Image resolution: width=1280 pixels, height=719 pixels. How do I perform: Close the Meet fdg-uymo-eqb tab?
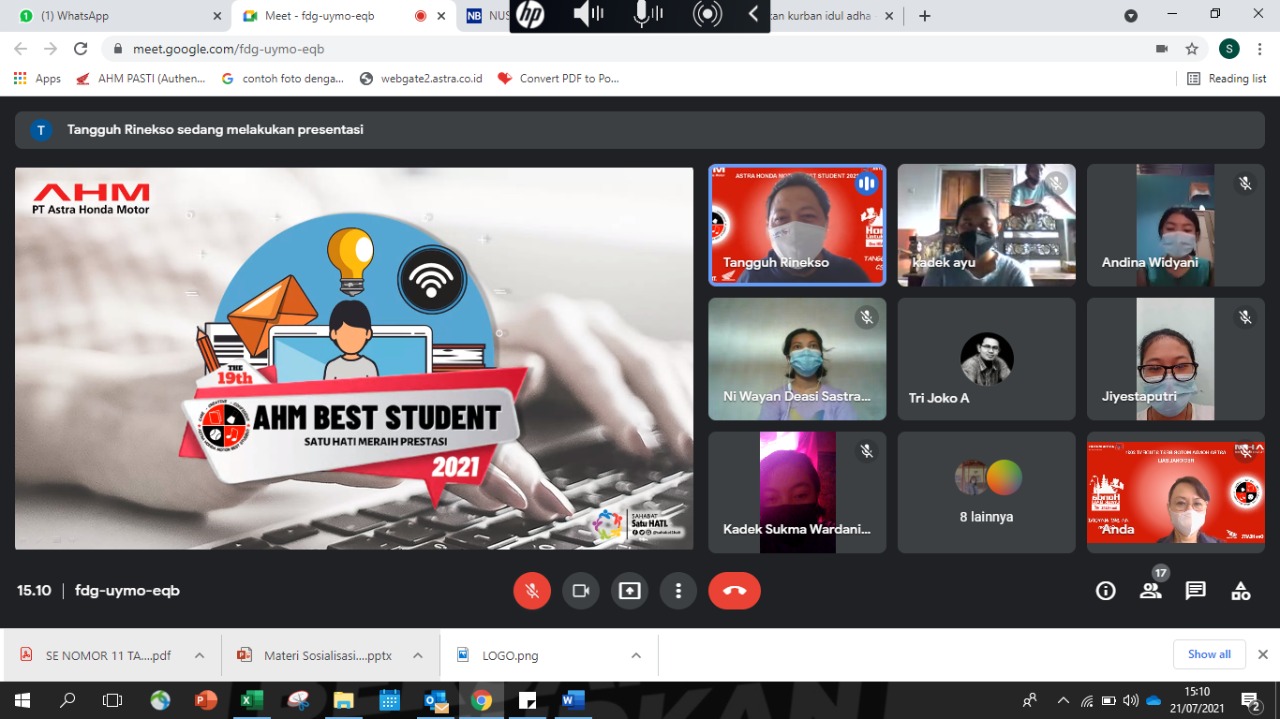(441, 16)
